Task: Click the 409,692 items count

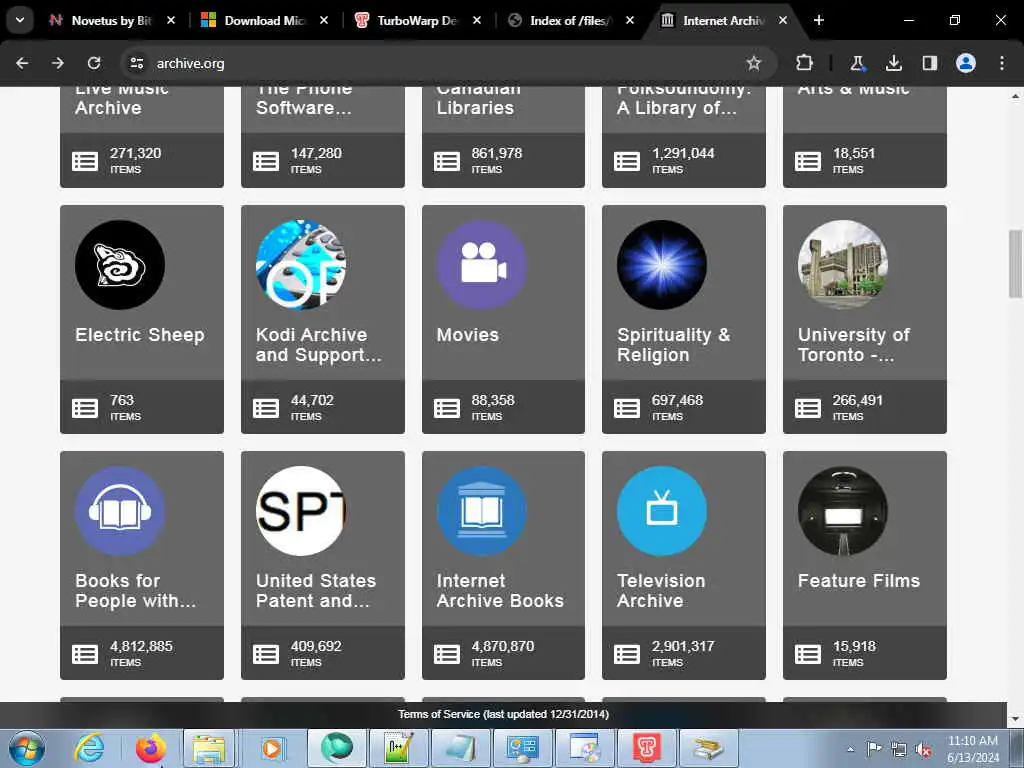Action: (316, 653)
